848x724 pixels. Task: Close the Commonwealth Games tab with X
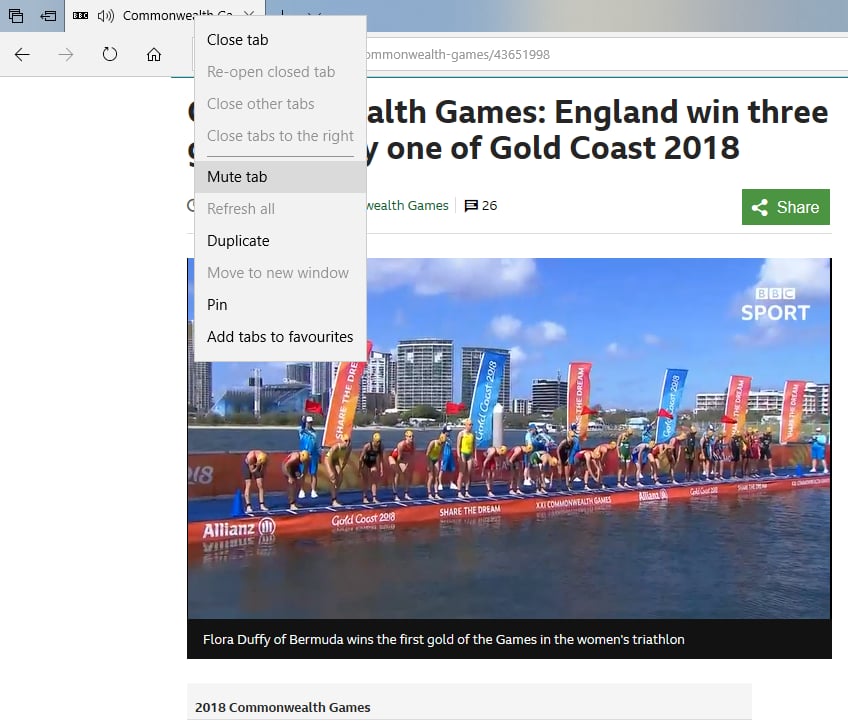pos(249,15)
